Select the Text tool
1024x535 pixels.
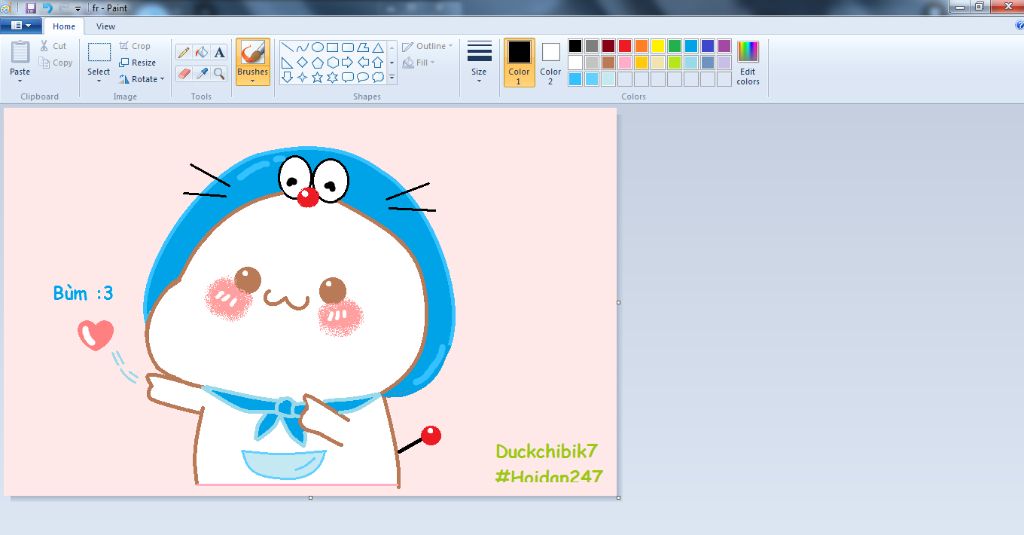[219, 52]
